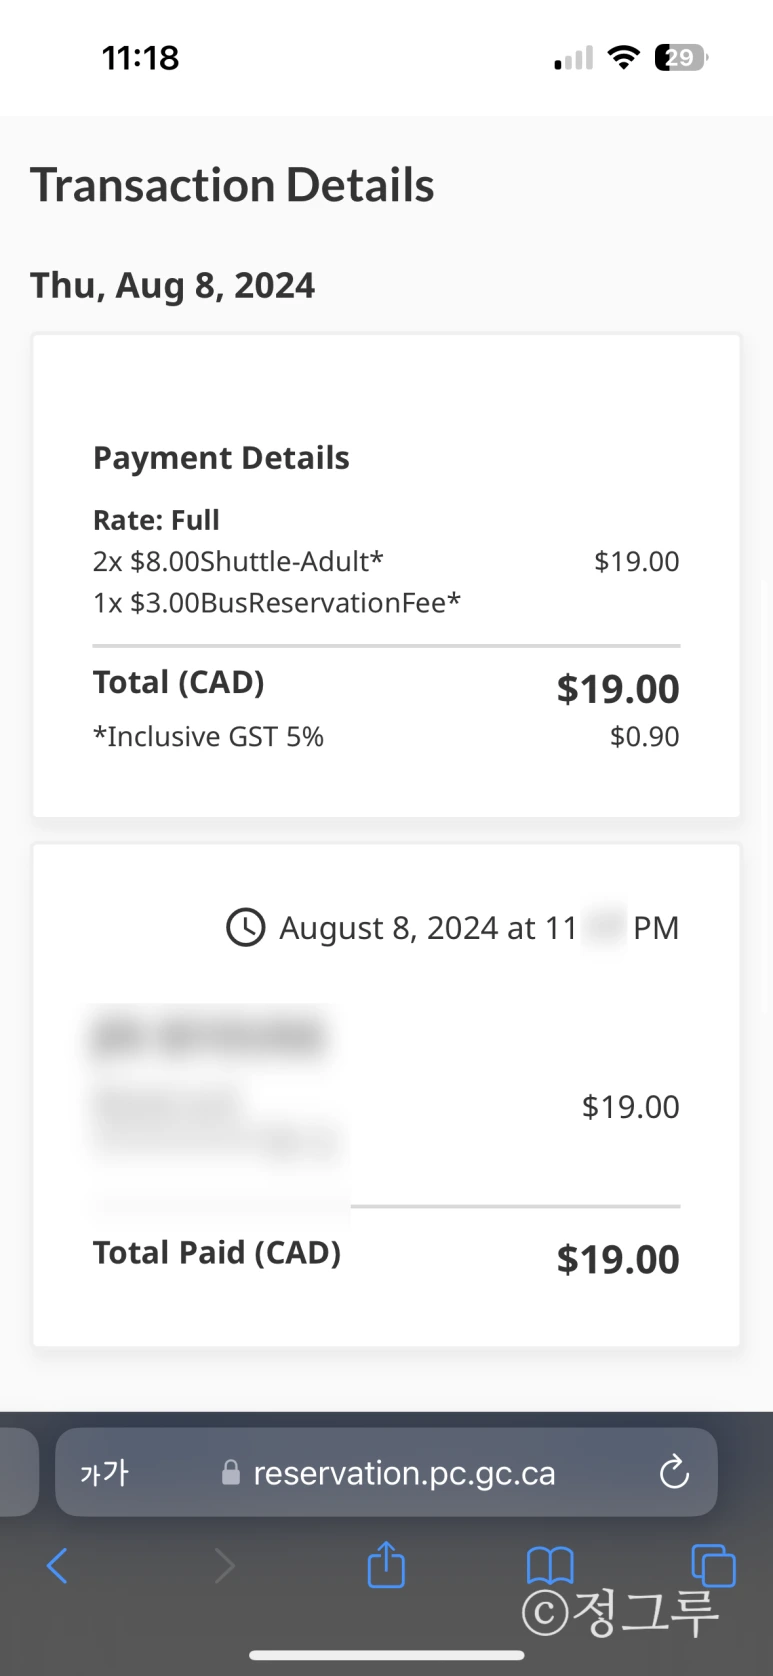773x1676 pixels.
Task: Tap the 2x $8.00 Shuttle-Adult line item
Action: click(x=238, y=561)
